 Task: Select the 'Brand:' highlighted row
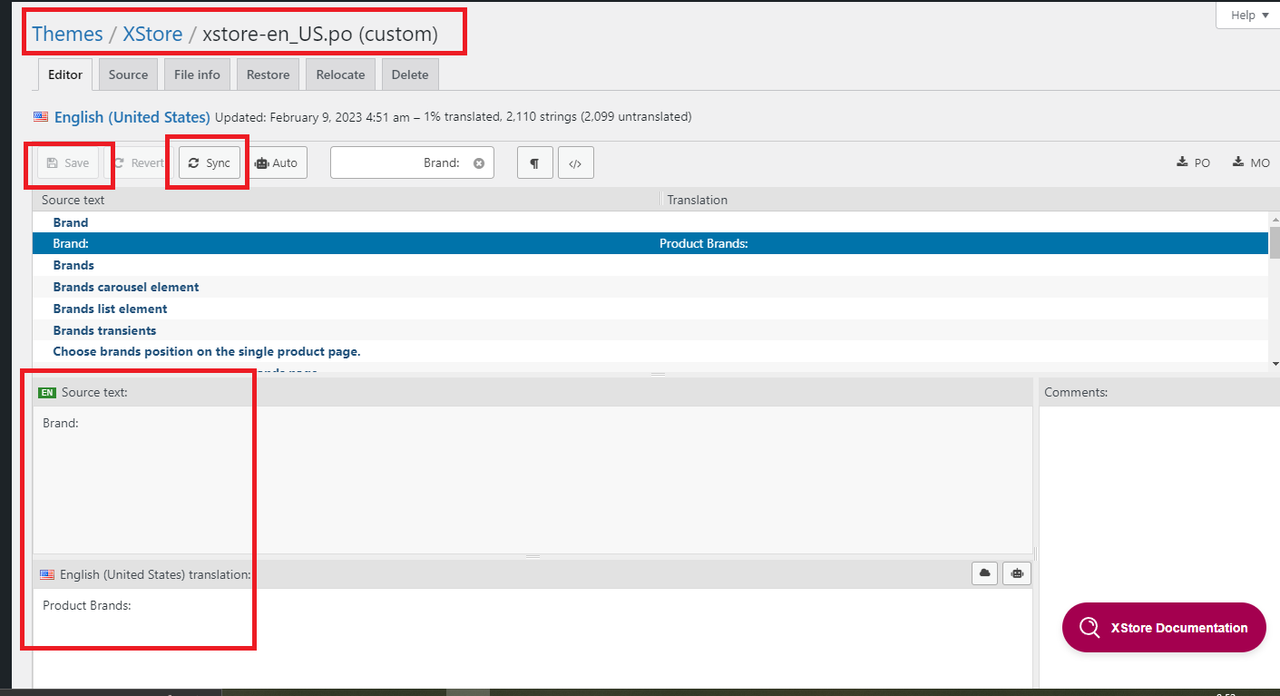click(651, 243)
